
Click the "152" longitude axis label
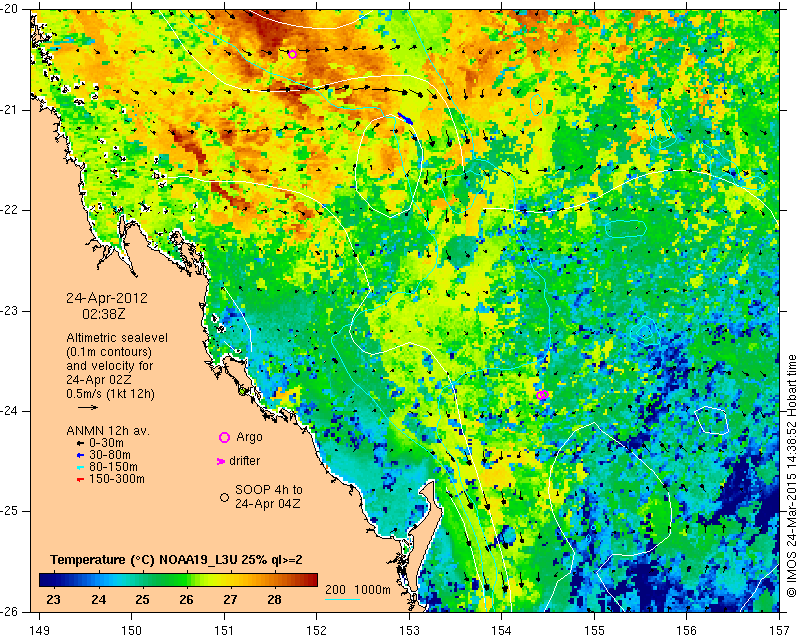pyautogui.click(x=316, y=630)
